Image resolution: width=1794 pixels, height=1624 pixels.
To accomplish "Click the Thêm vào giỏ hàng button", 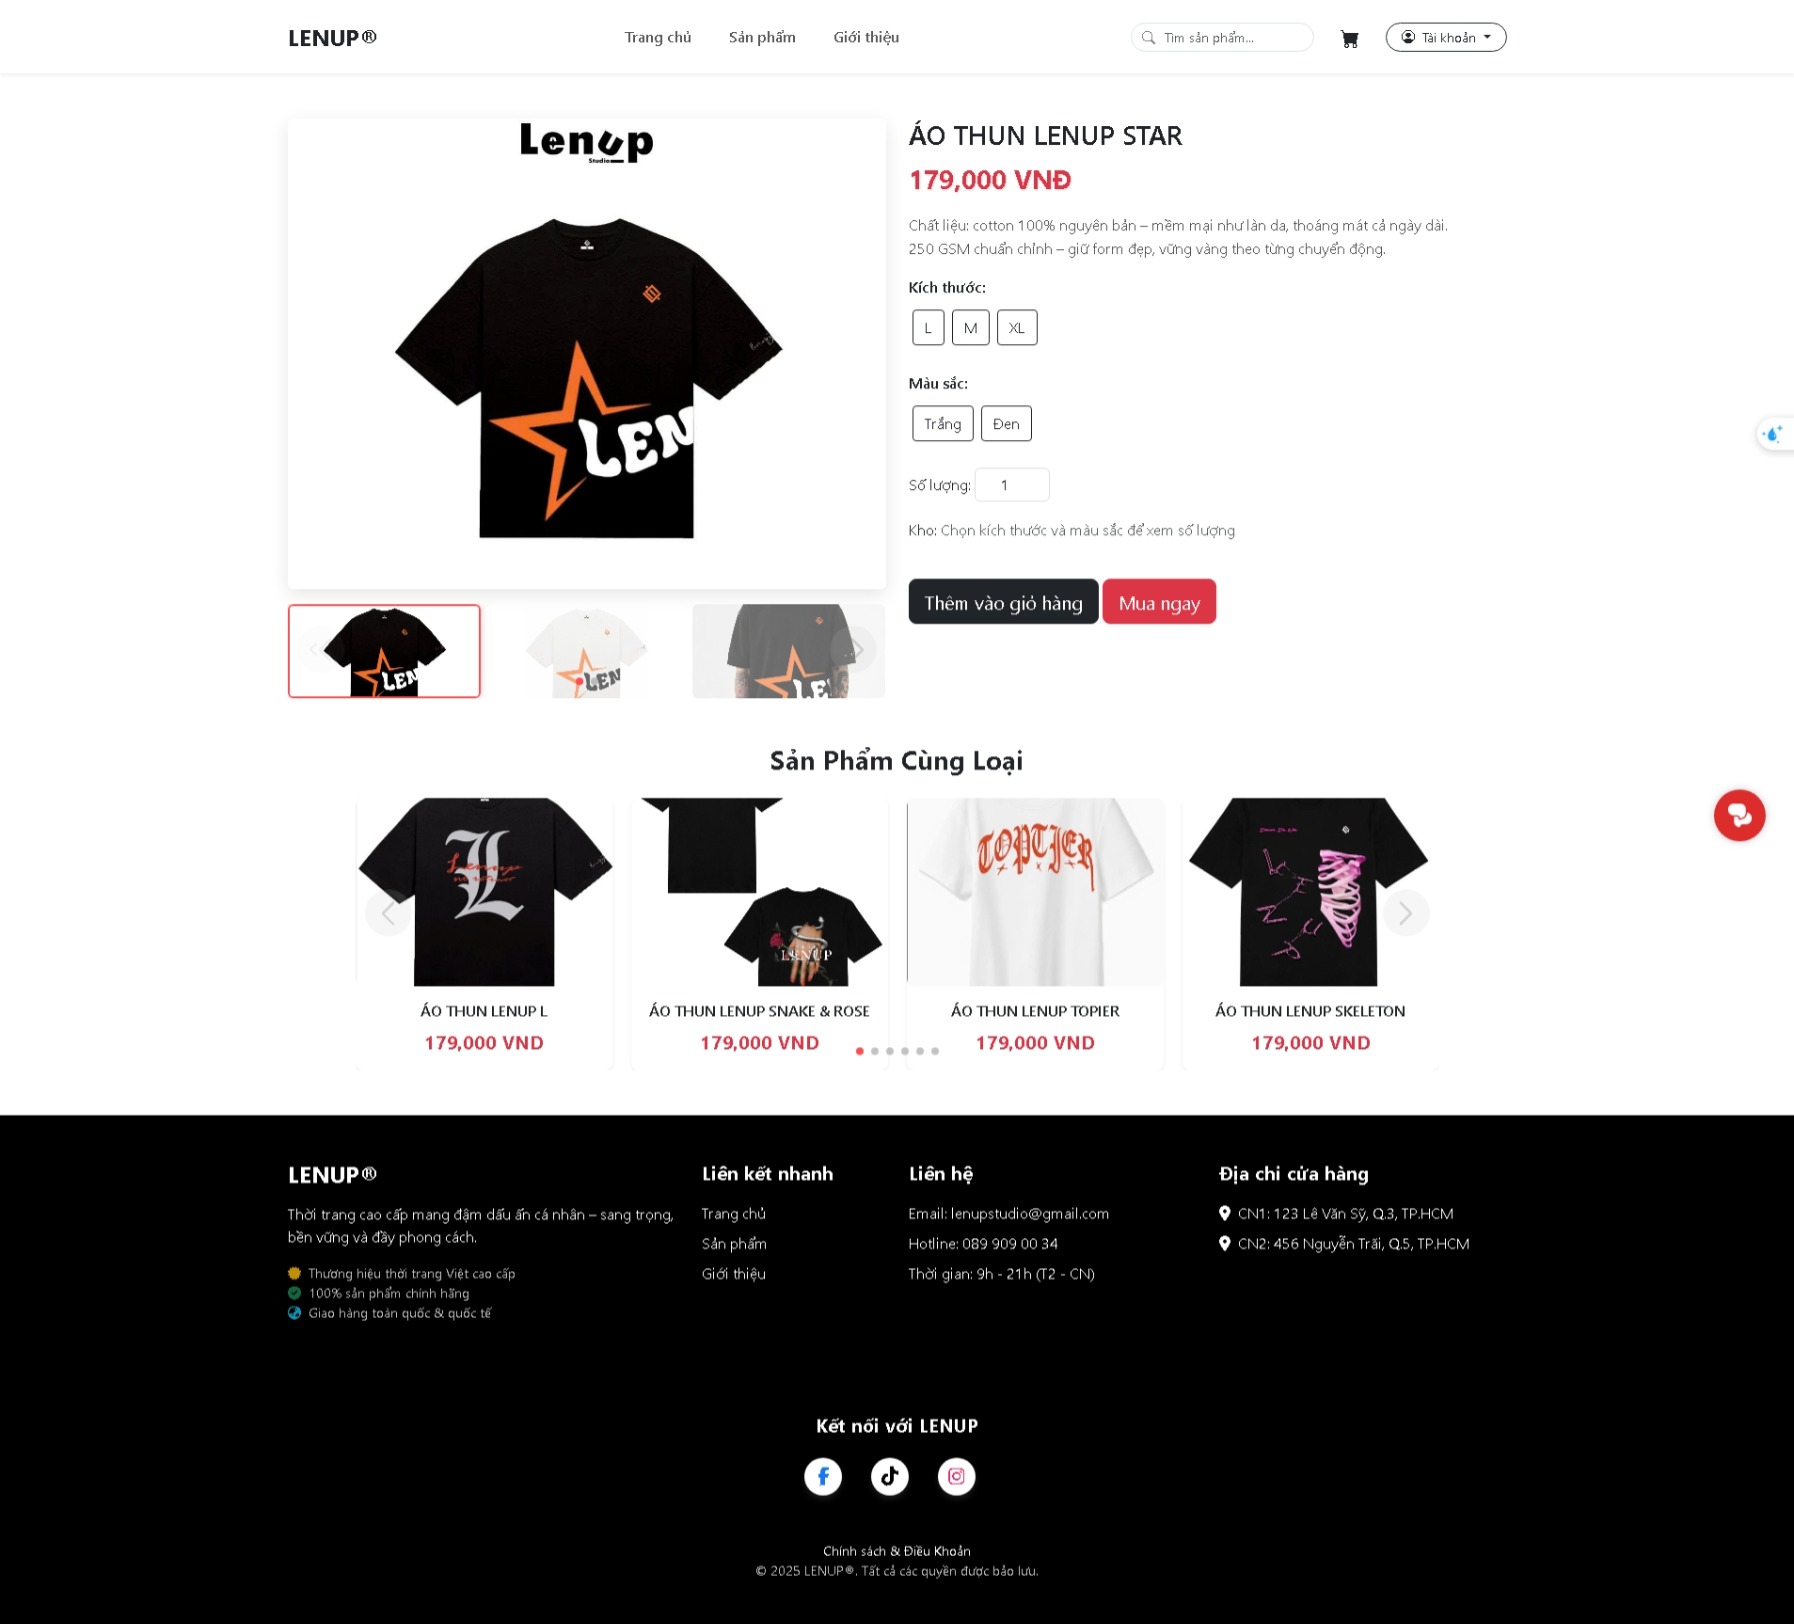I will pyautogui.click(x=1003, y=602).
